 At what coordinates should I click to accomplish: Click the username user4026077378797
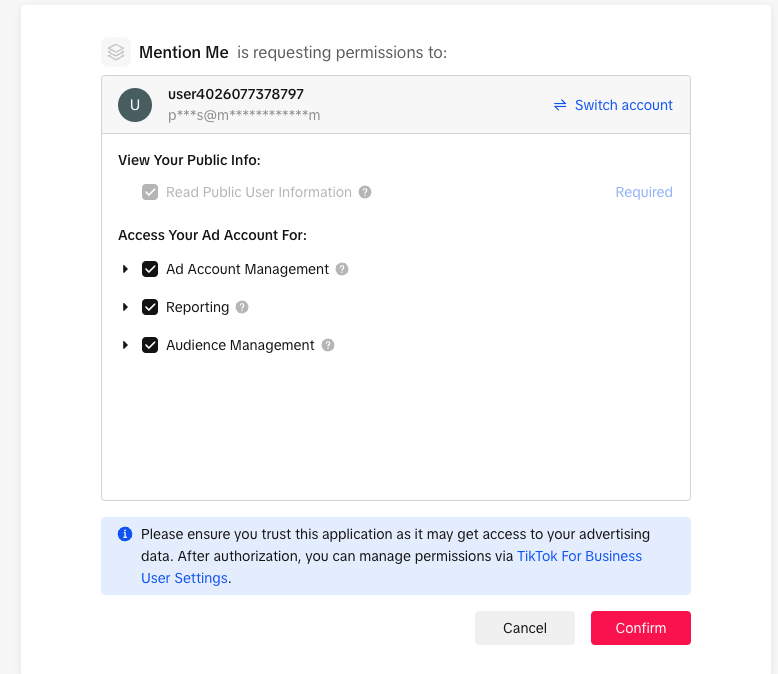point(236,94)
